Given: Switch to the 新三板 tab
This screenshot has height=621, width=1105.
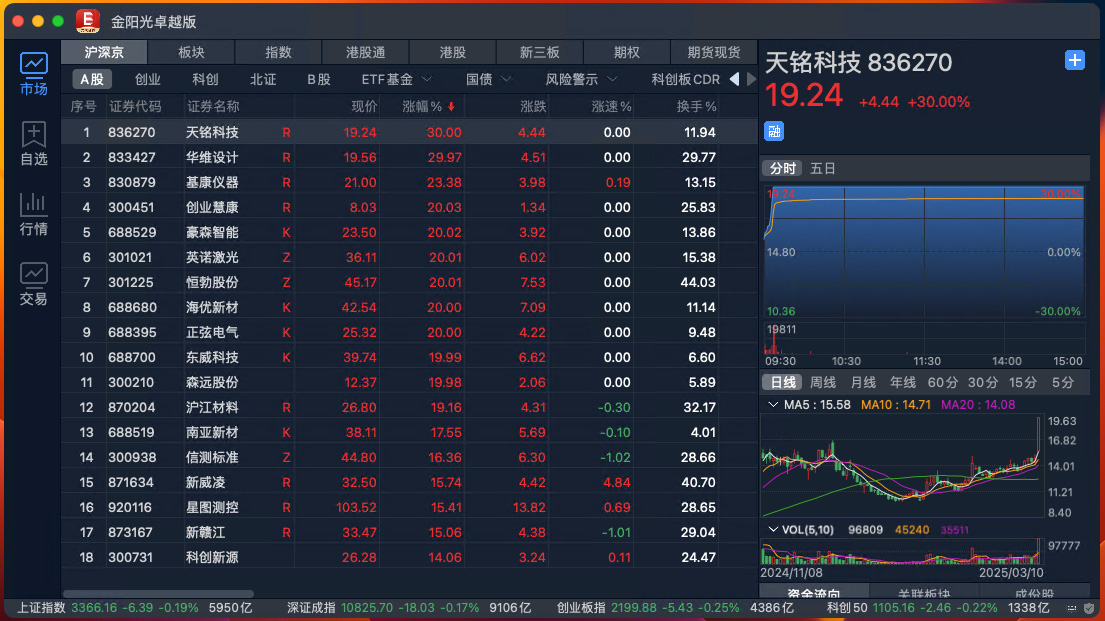Looking at the screenshot, I should (x=539, y=52).
